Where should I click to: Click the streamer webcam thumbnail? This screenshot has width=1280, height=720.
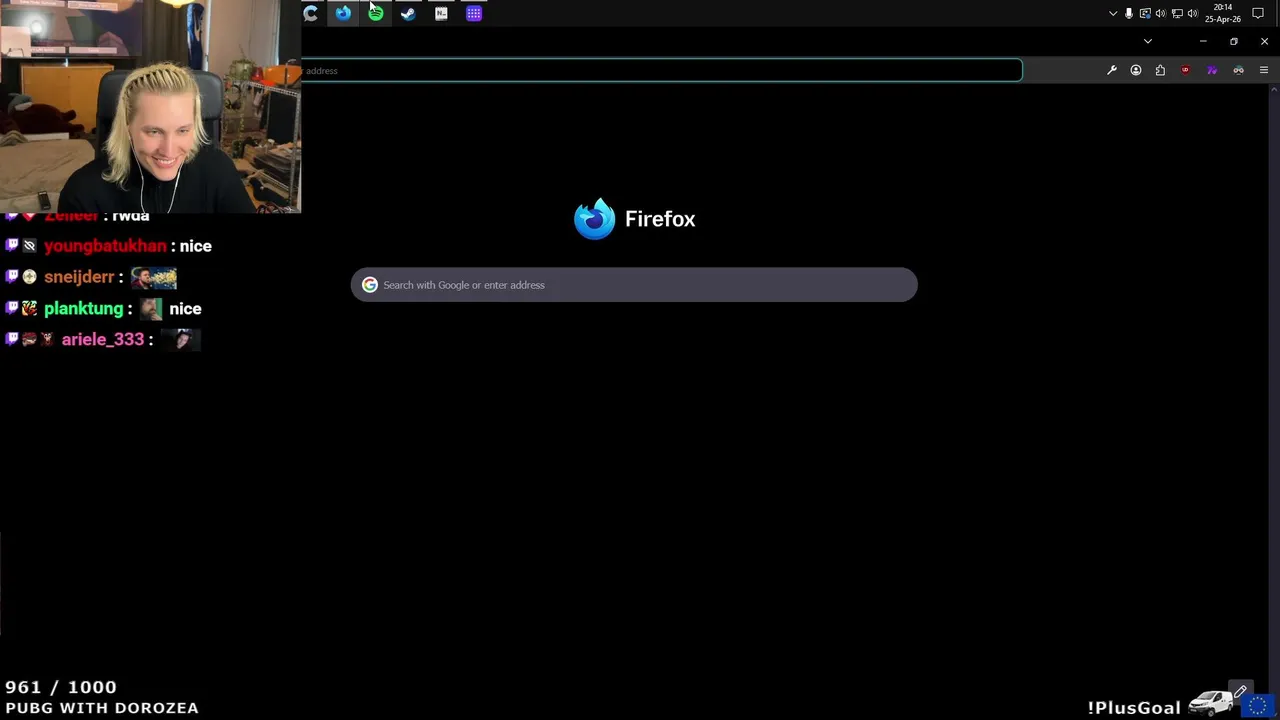tap(150, 106)
